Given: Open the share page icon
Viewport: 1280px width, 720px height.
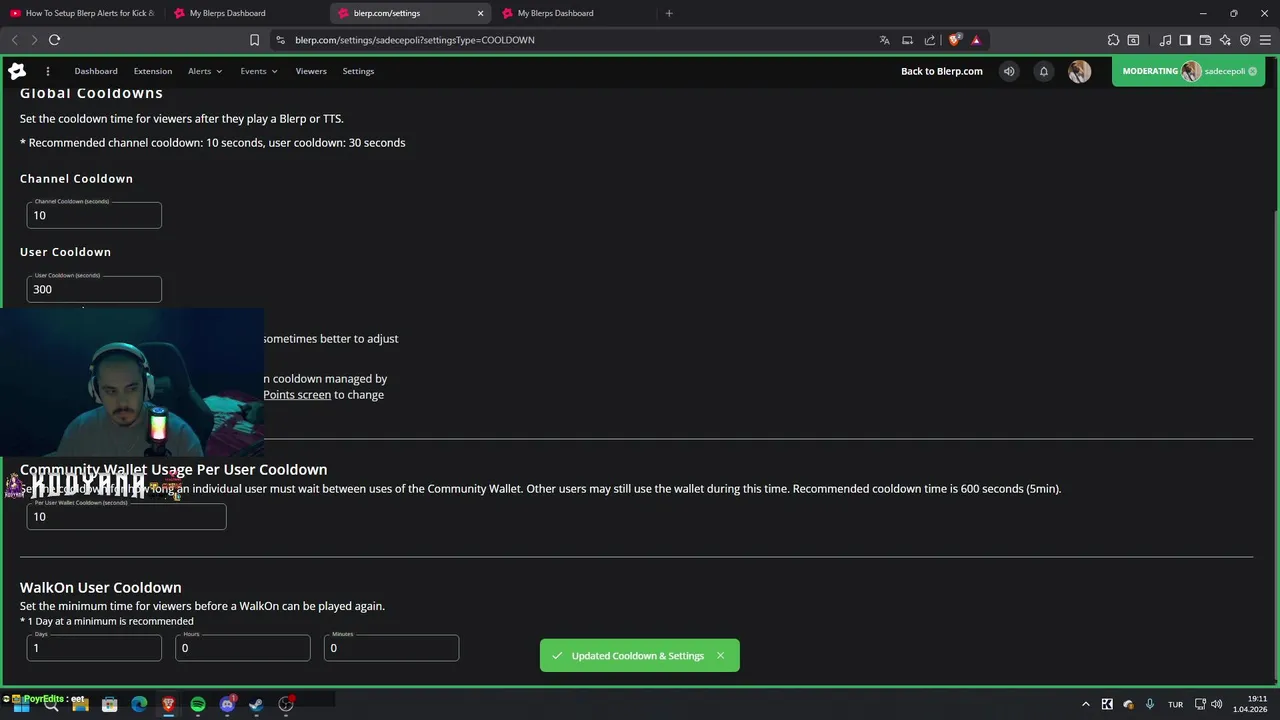Looking at the screenshot, I should click(930, 40).
